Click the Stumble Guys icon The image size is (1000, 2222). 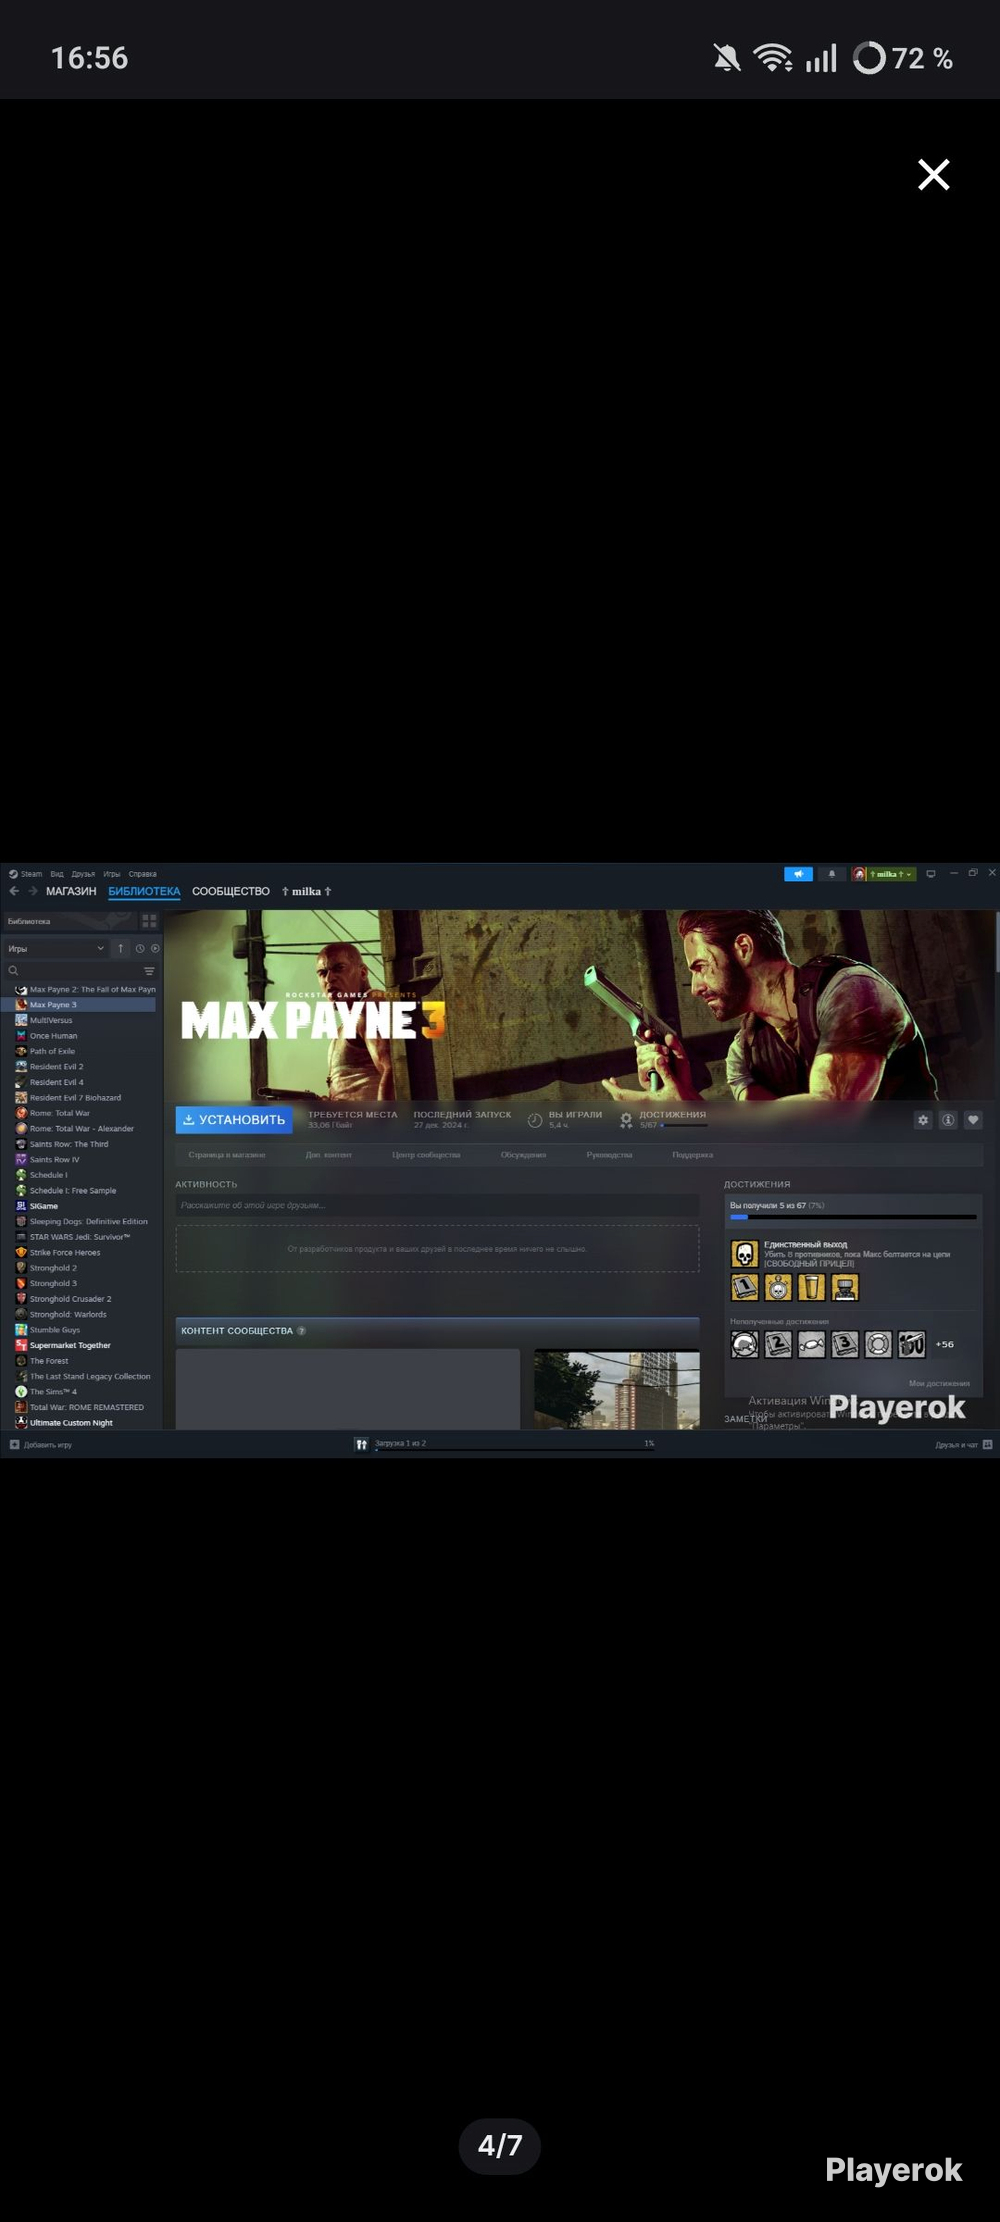click(x=21, y=1330)
